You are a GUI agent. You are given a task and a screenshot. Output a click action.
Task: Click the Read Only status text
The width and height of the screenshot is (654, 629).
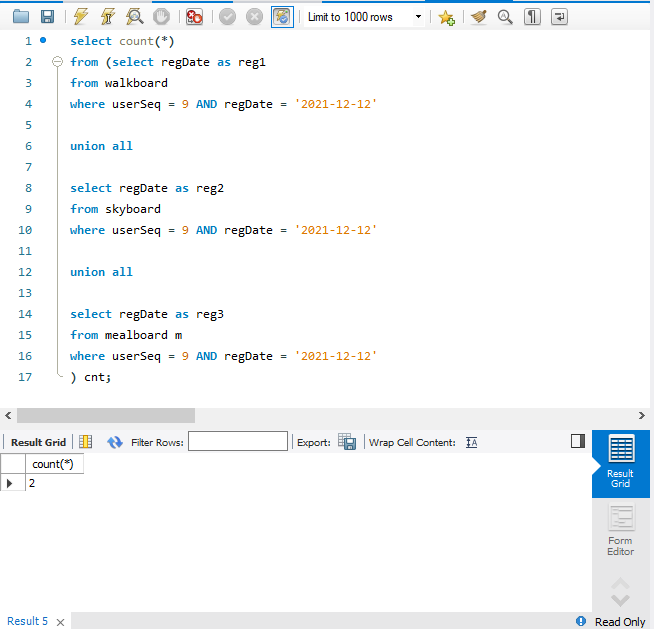[620, 621]
